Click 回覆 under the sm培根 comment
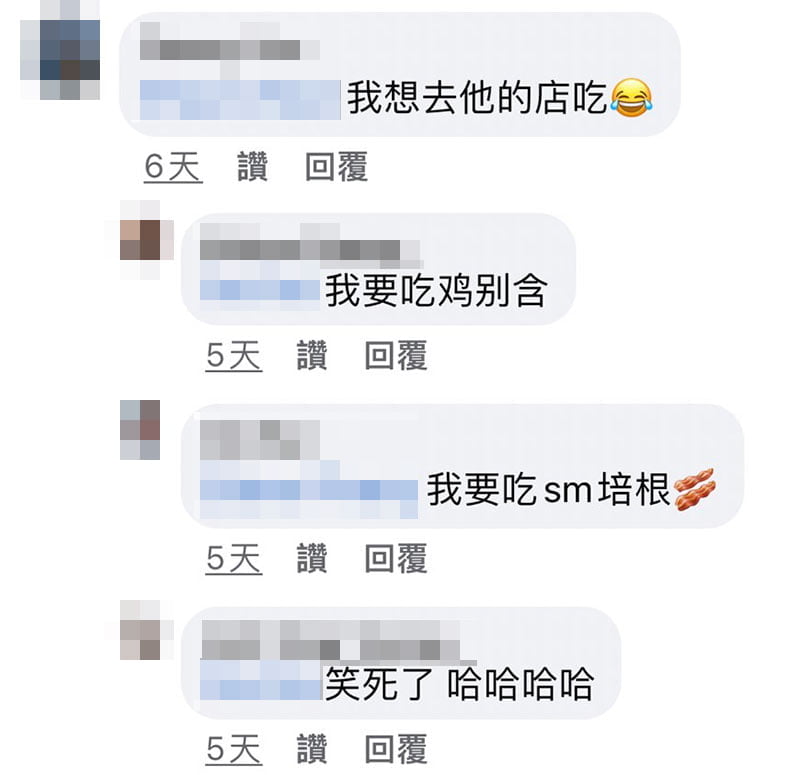The width and height of the screenshot is (800, 775). point(396,559)
